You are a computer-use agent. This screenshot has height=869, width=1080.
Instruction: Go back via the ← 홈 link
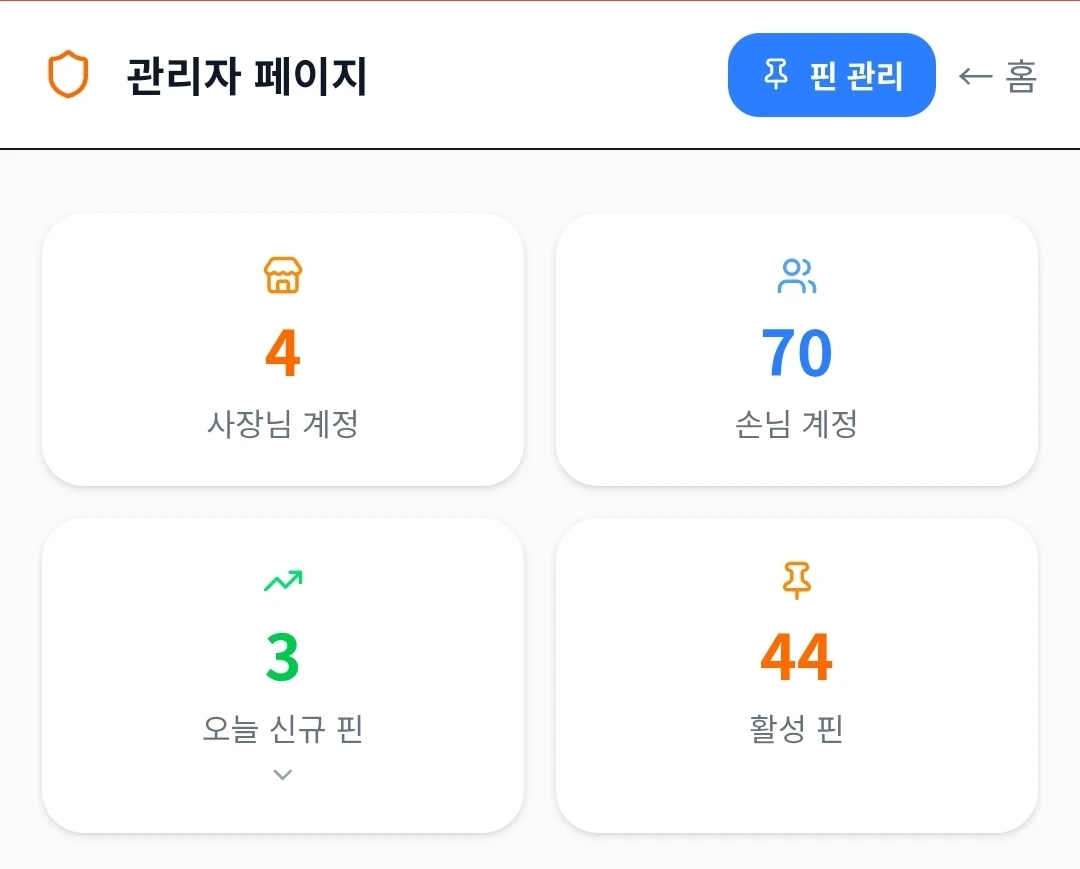(997, 76)
